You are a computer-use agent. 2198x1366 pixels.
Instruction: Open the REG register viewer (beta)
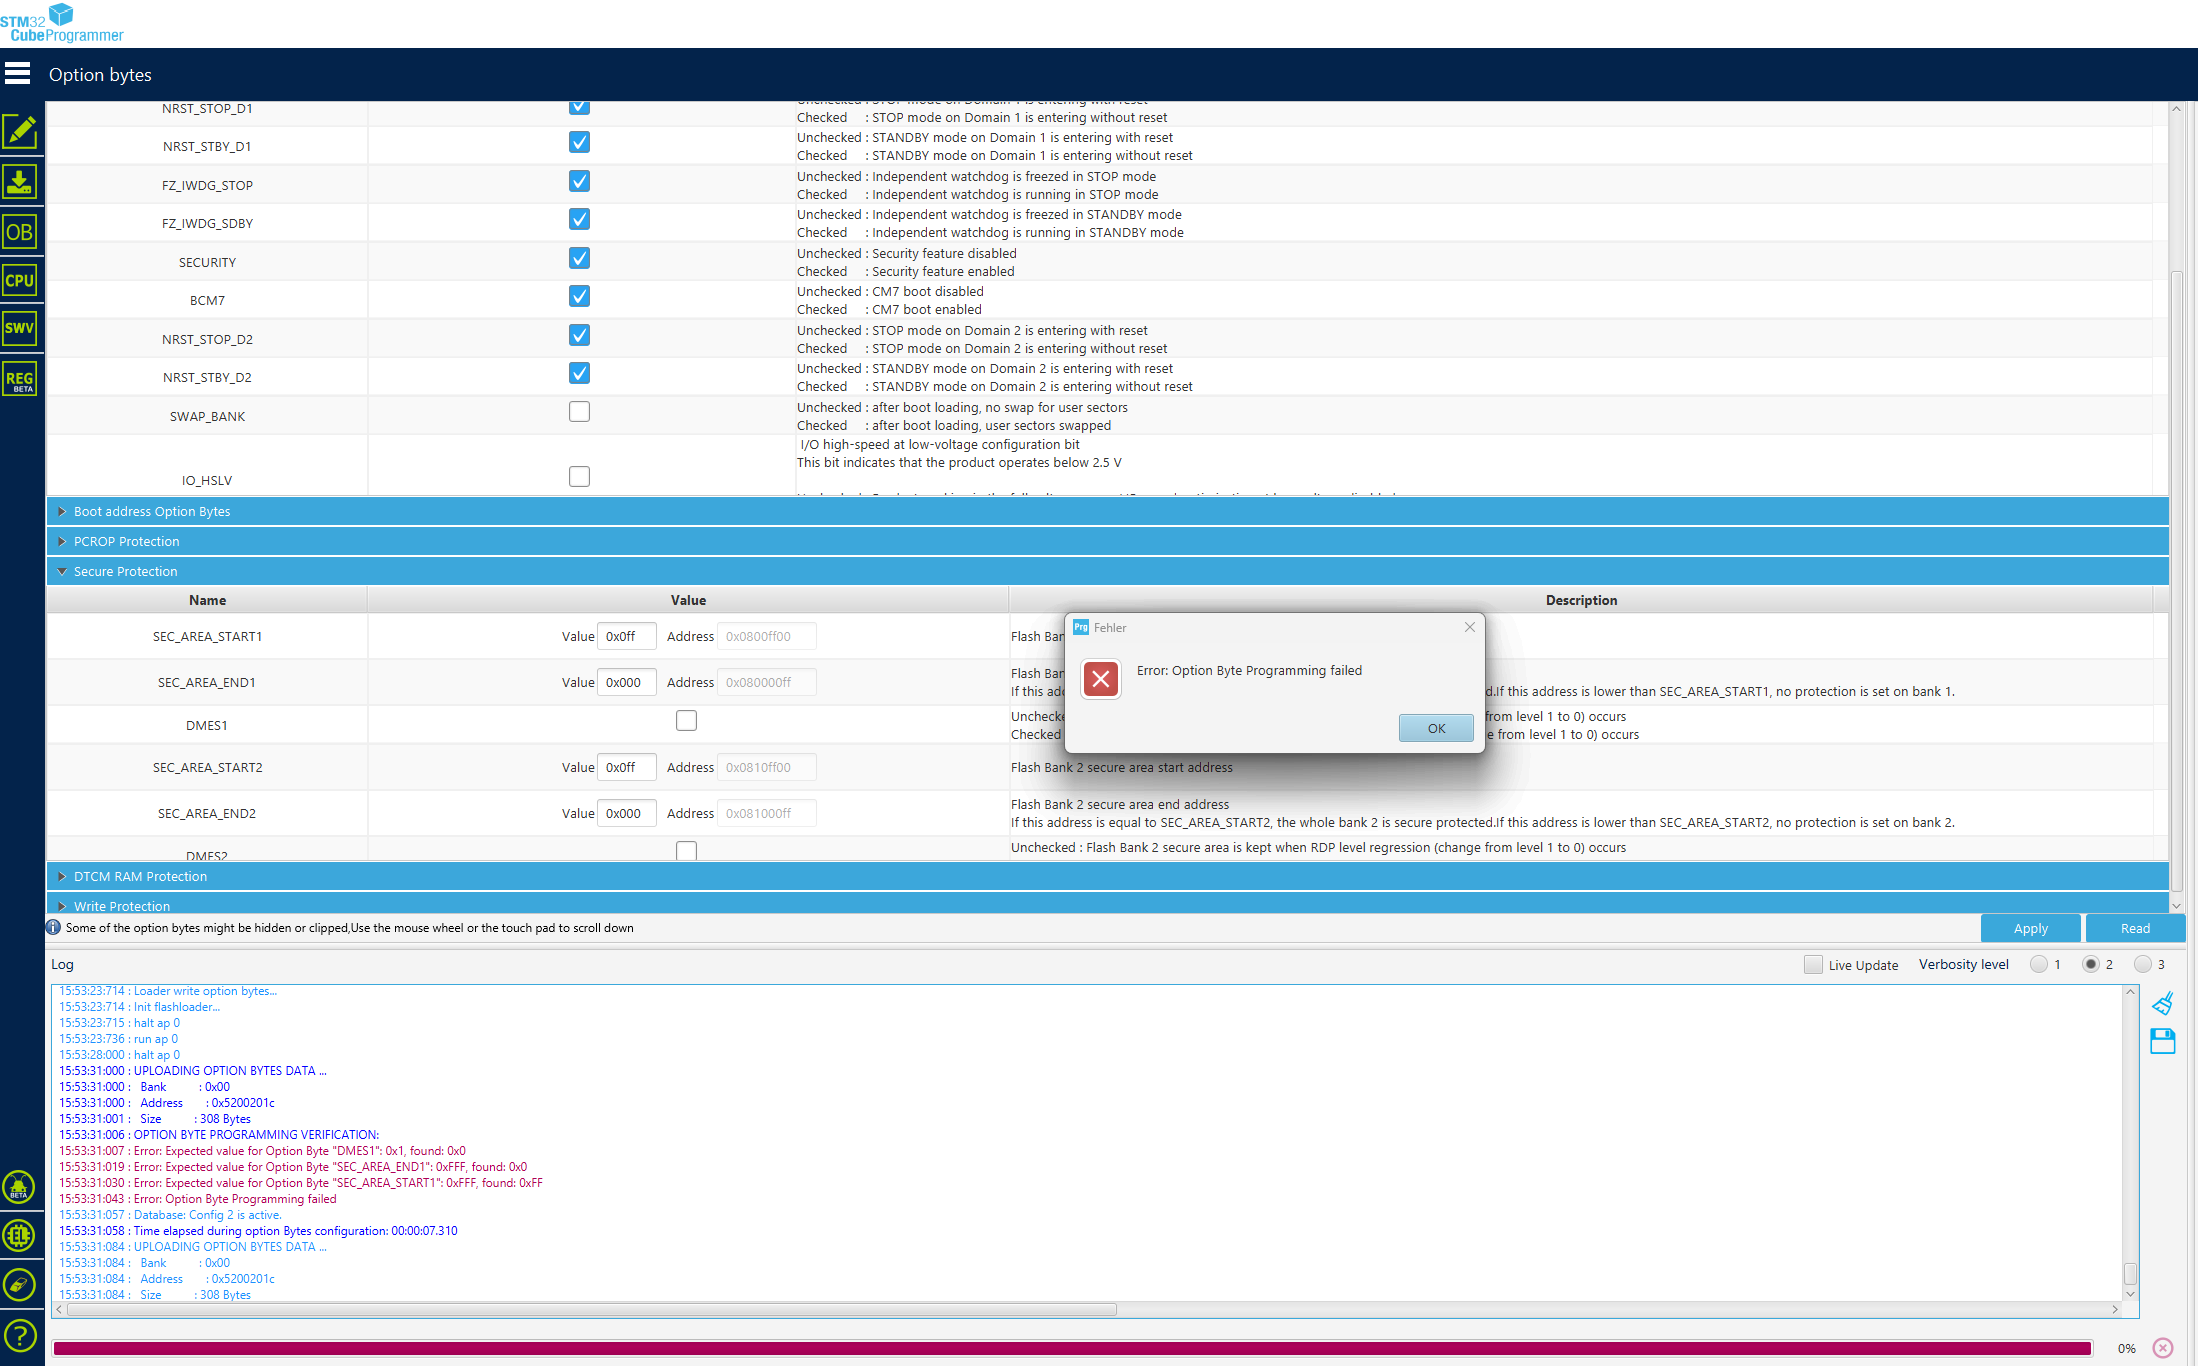[x=20, y=378]
